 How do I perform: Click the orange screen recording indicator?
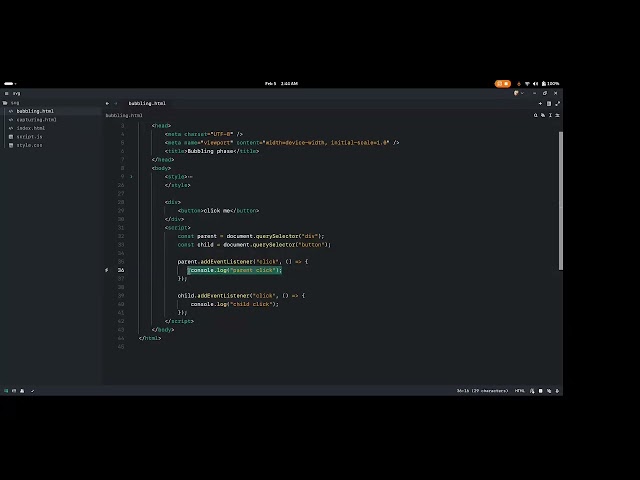[502, 84]
